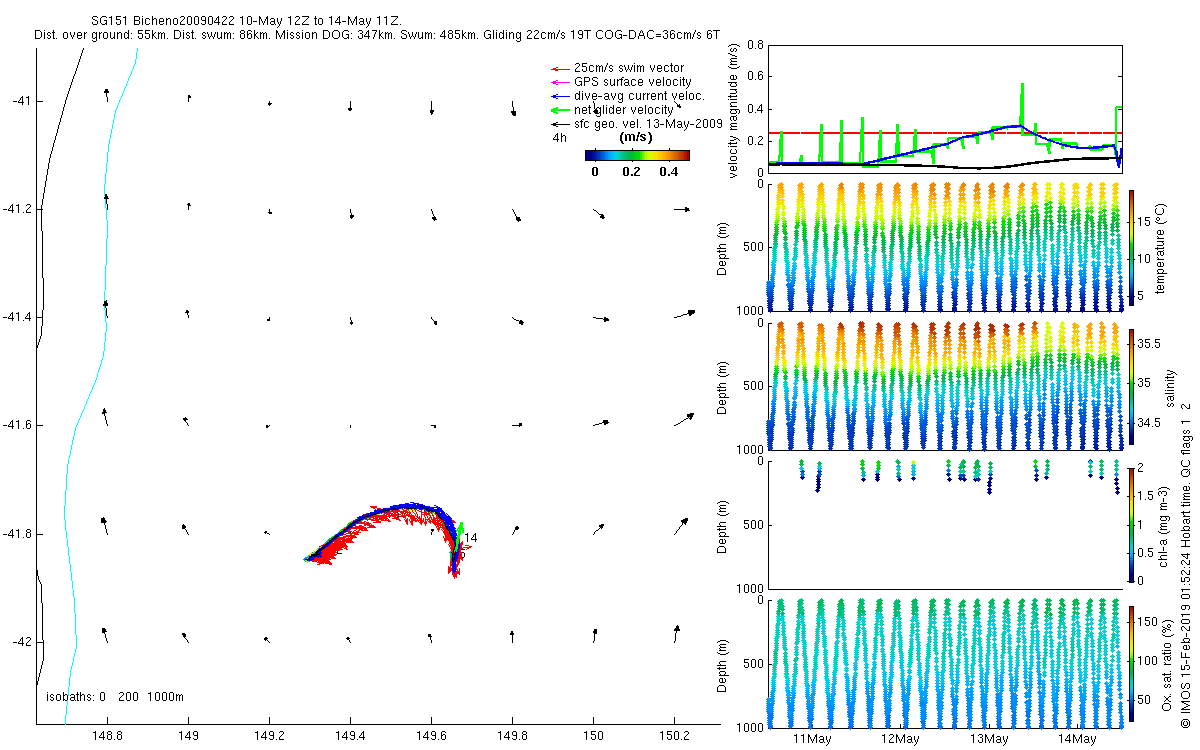Click longitude tick label '149.2'
This screenshot has width=1200, height=750.
[269, 736]
